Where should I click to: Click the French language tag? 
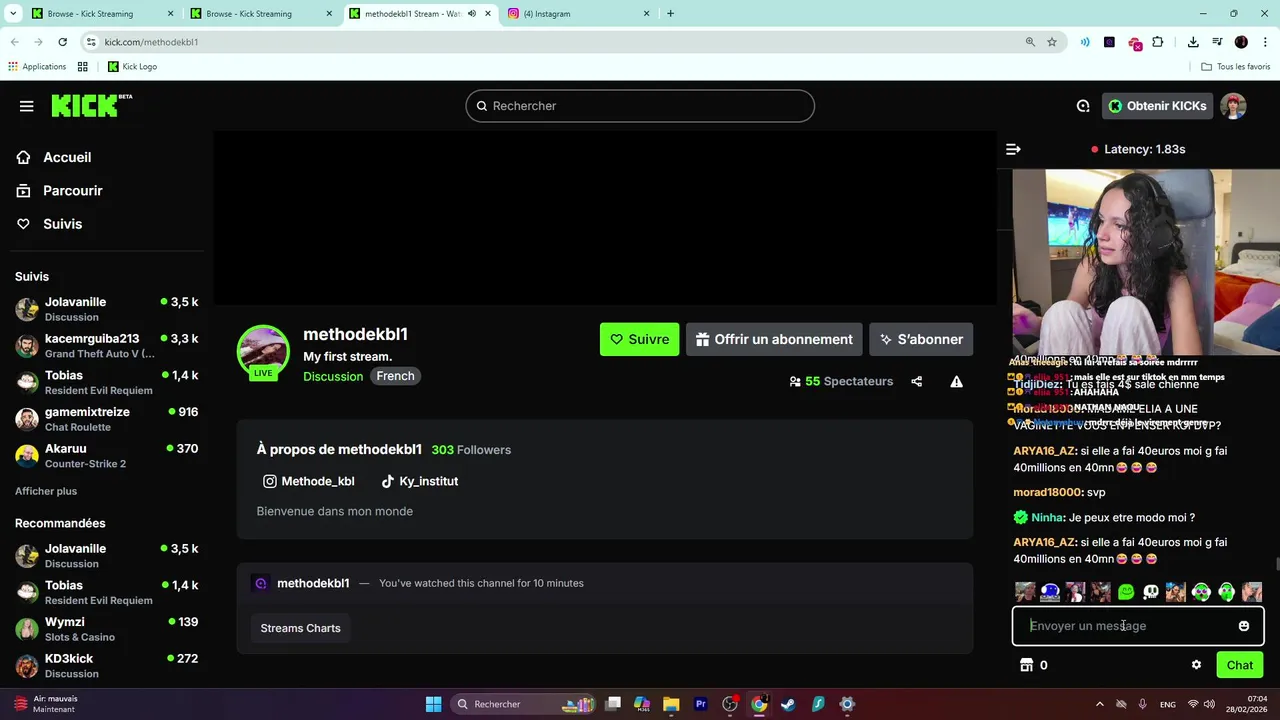pos(395,376)
